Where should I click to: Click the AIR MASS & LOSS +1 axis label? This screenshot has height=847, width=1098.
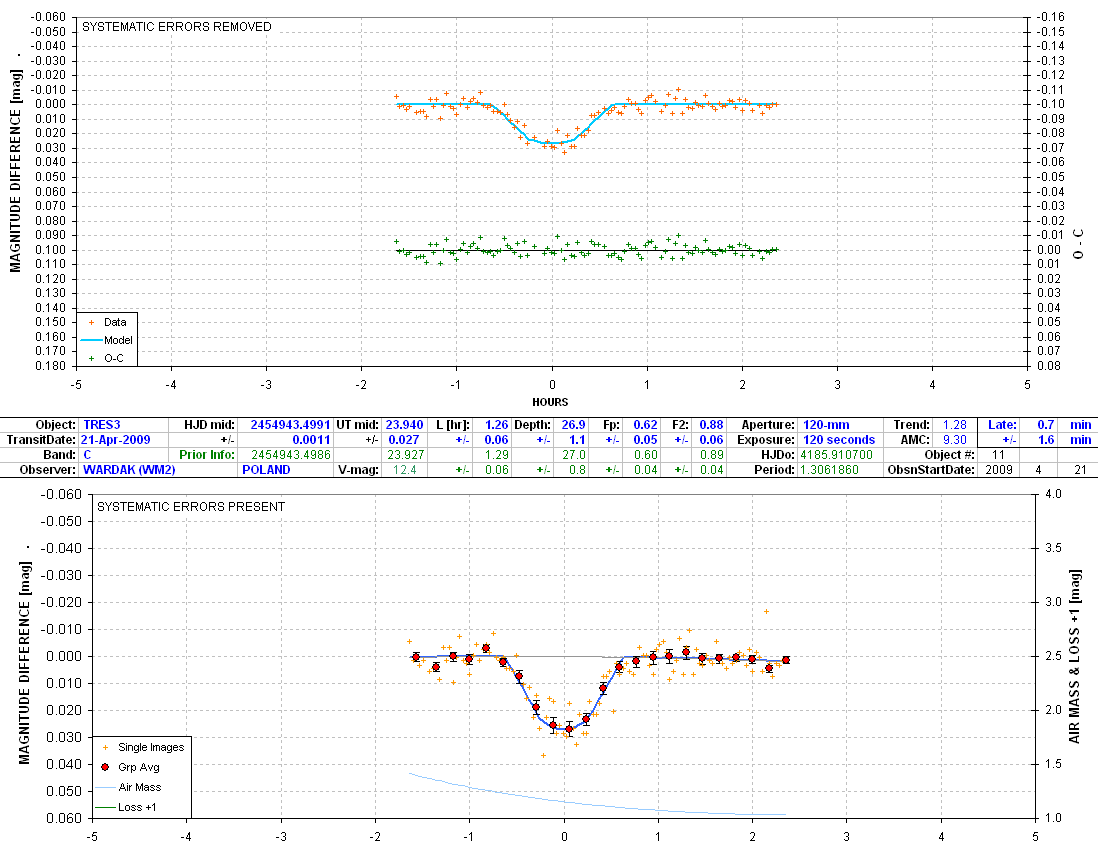(1076, 656)
